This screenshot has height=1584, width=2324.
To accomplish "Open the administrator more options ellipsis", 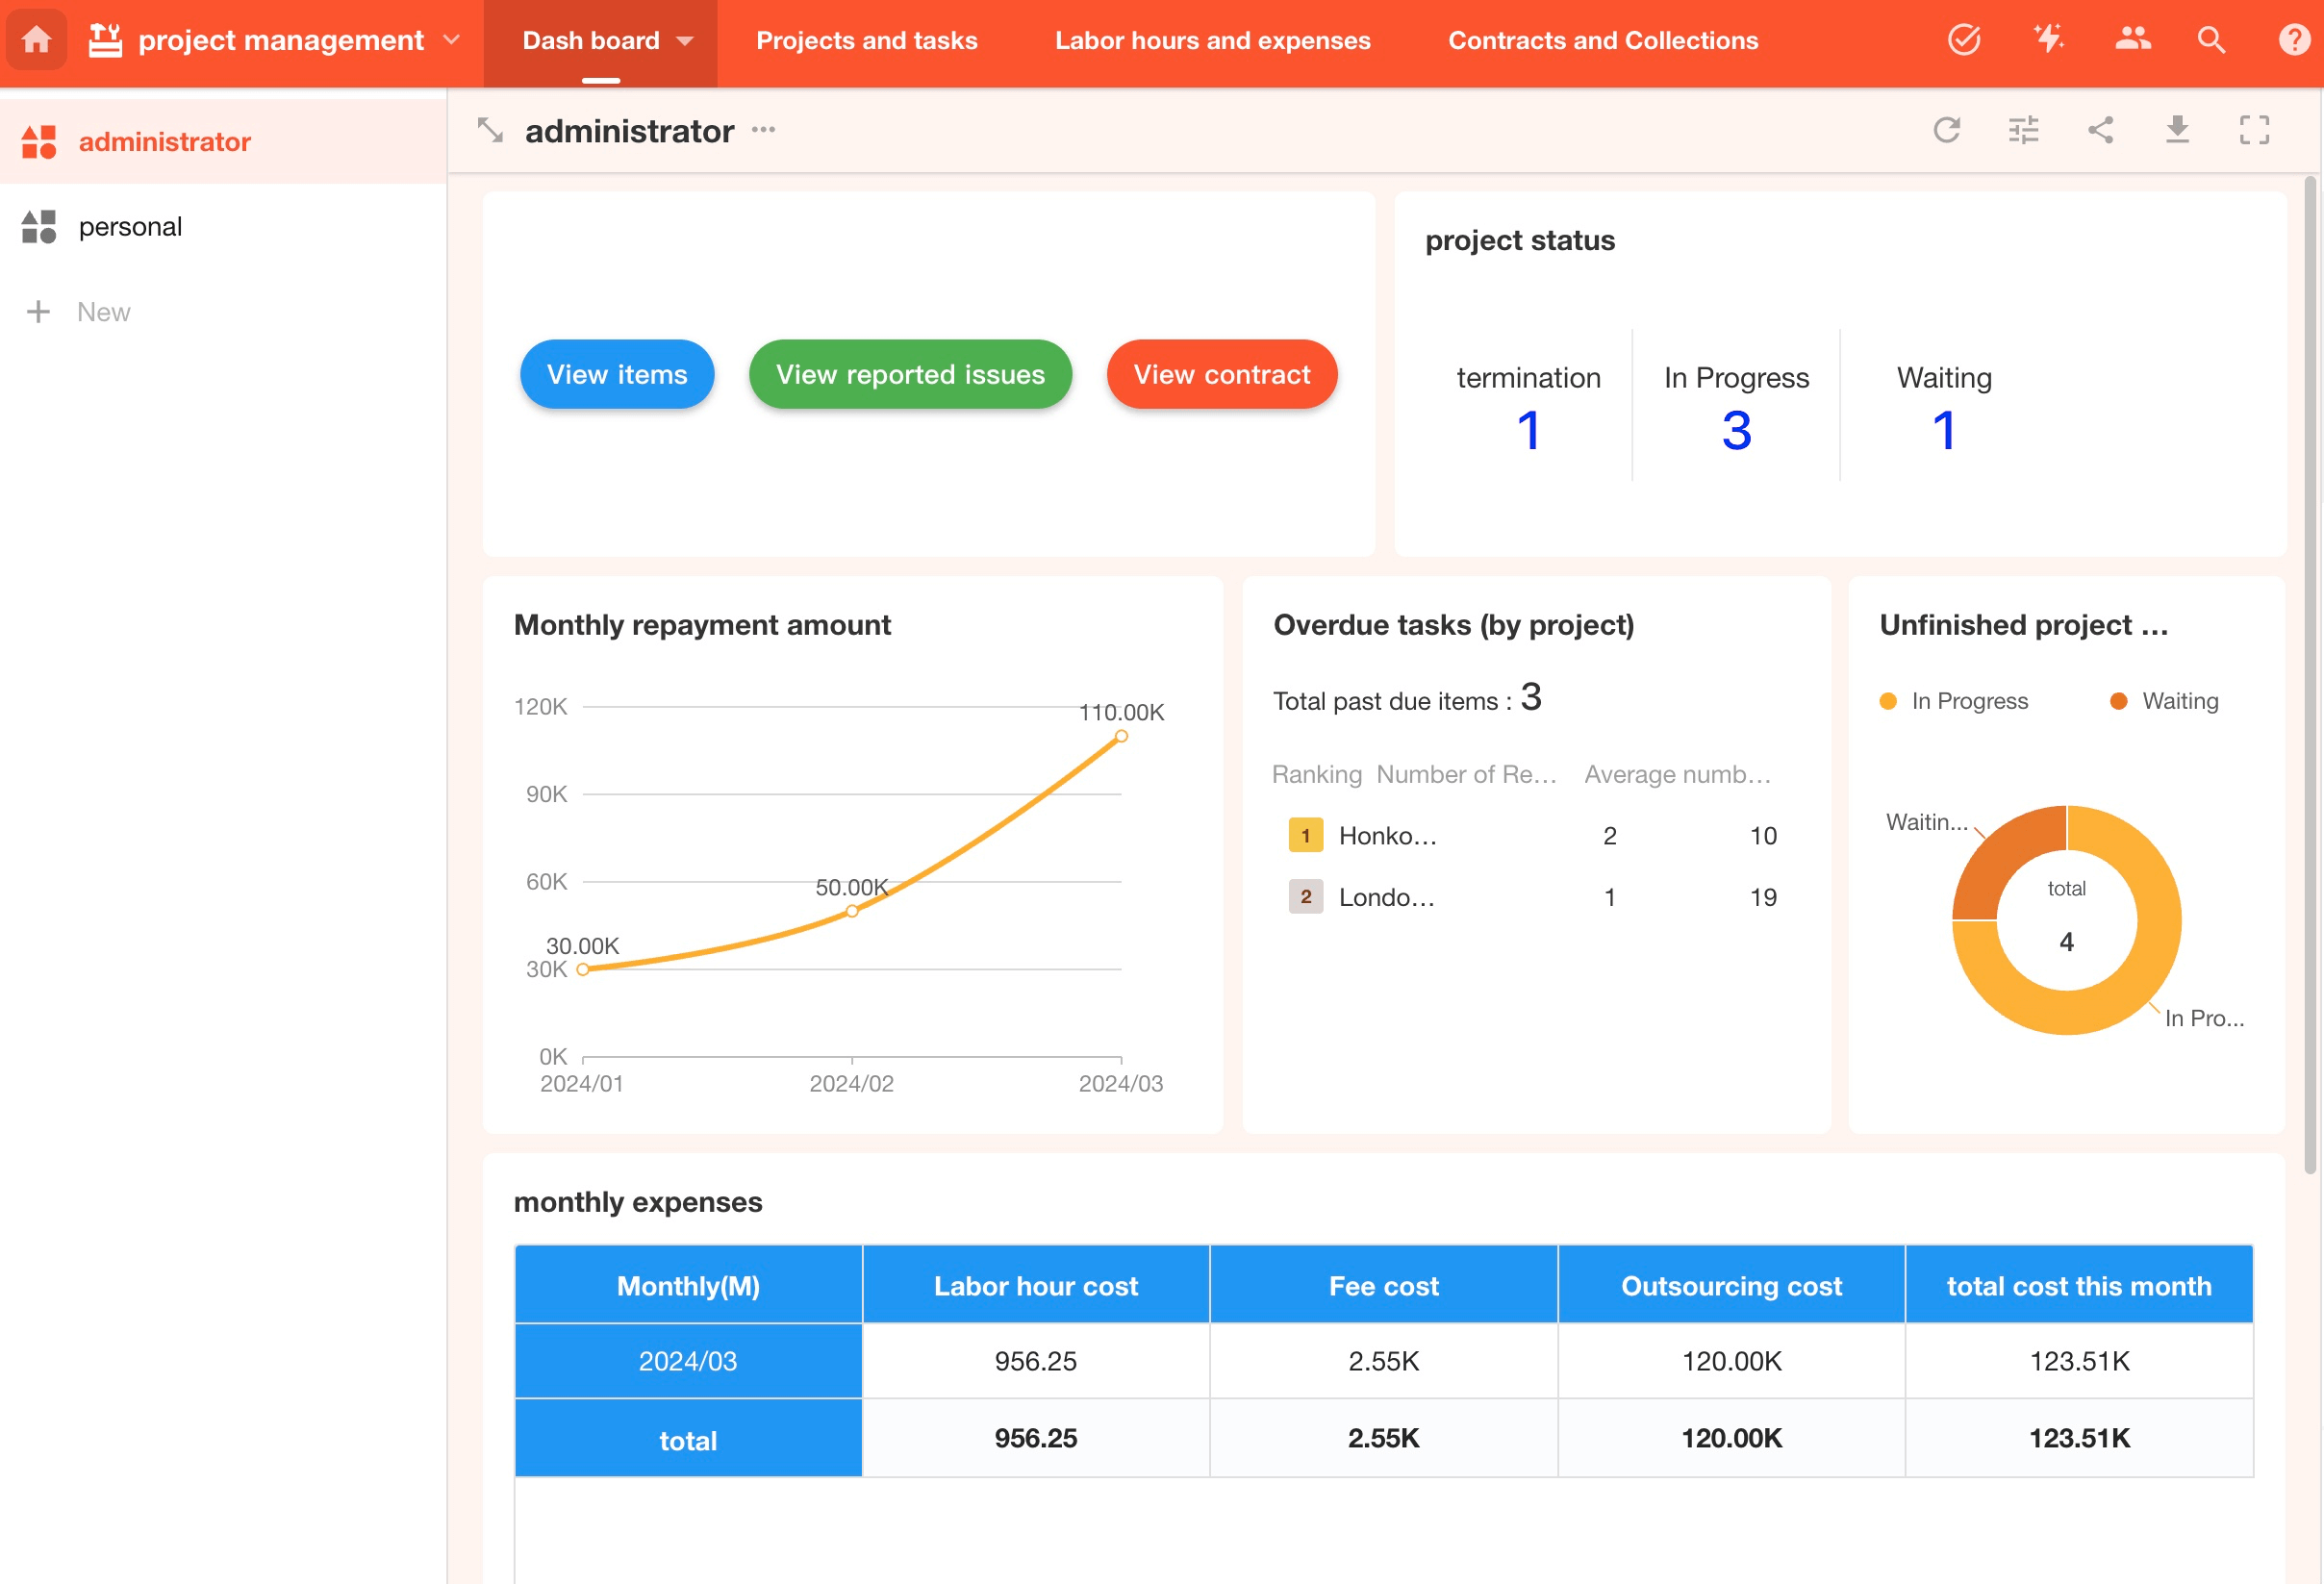I will coord(764,130).
